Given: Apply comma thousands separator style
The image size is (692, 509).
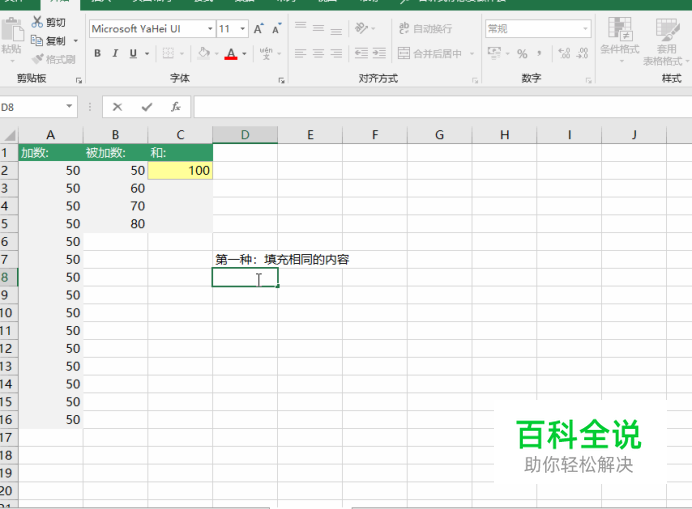Looking at the screenshot, I should pyautogui.click(x=539, y=53).
